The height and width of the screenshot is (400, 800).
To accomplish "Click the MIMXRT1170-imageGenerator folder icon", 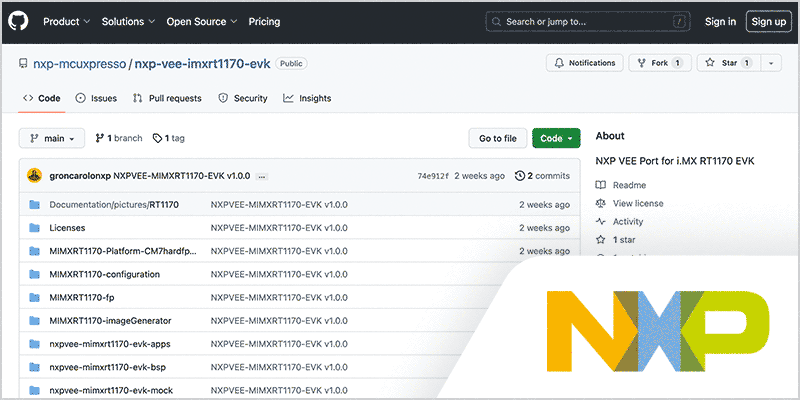I will tap(35, 321).
